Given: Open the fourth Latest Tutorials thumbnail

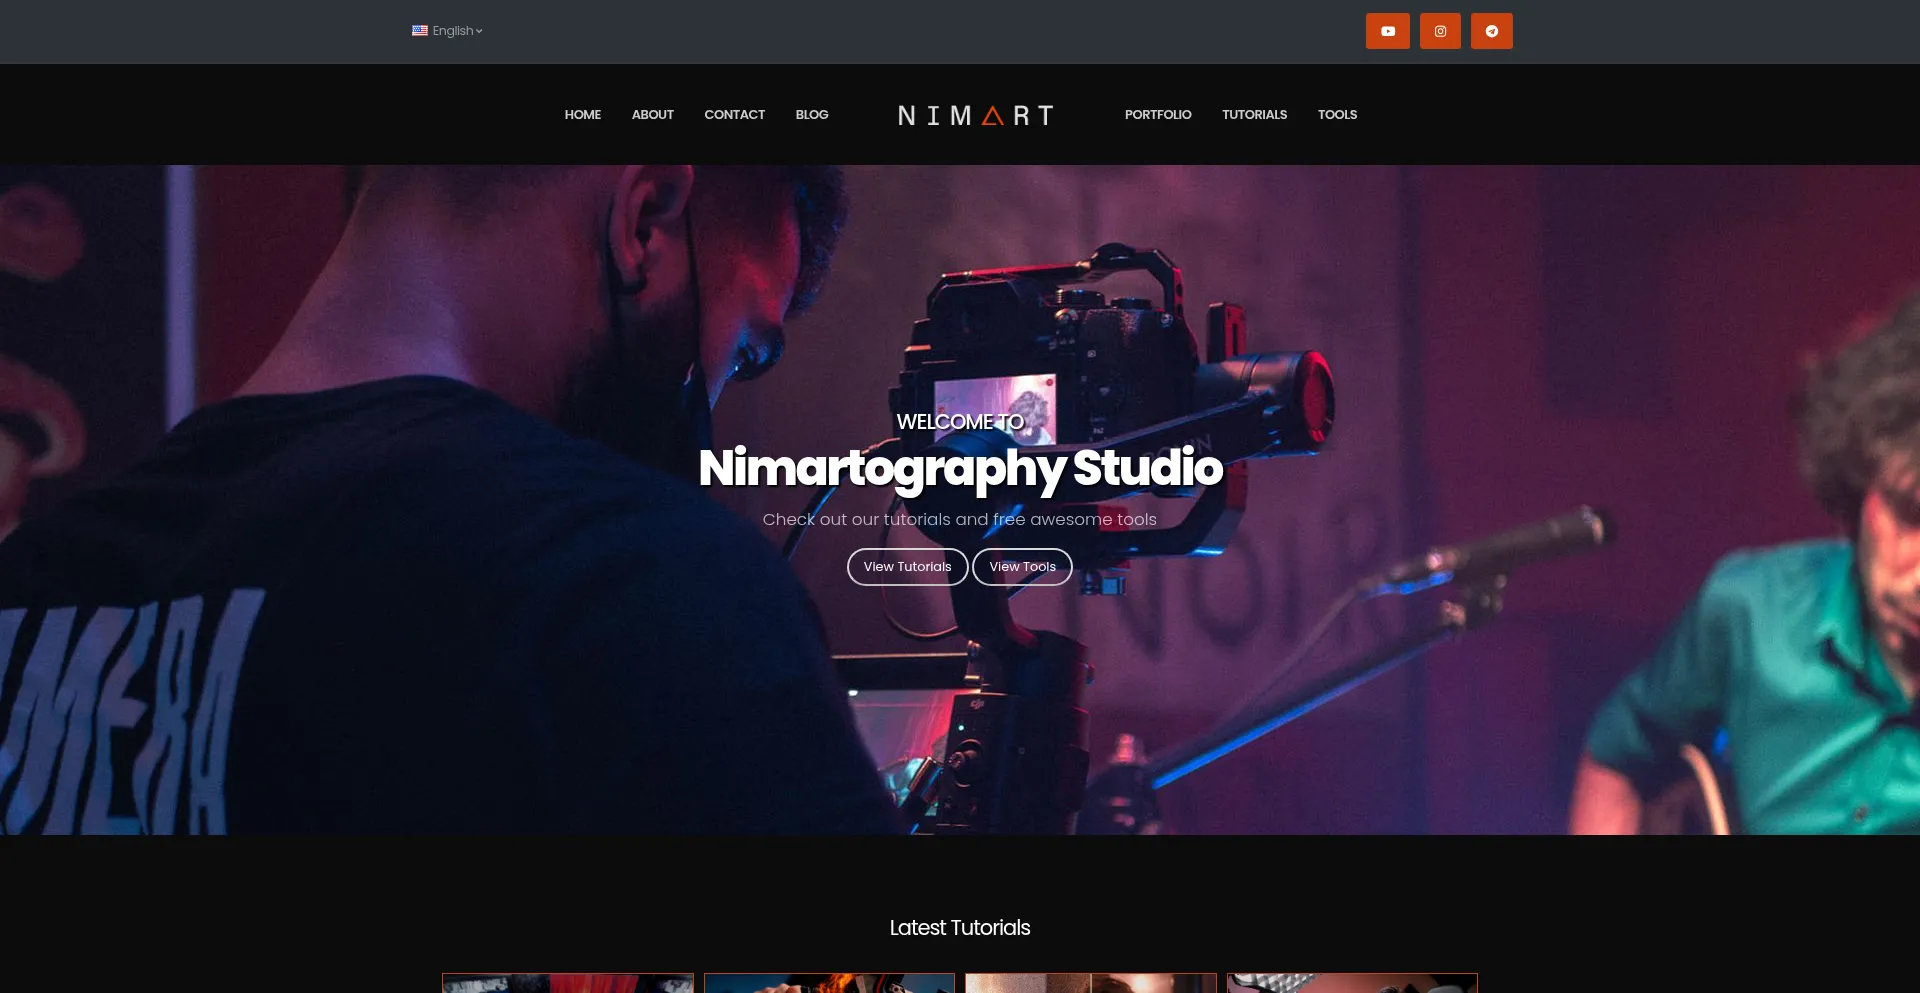Looking at the screenshot, I should coord(1352,983).
